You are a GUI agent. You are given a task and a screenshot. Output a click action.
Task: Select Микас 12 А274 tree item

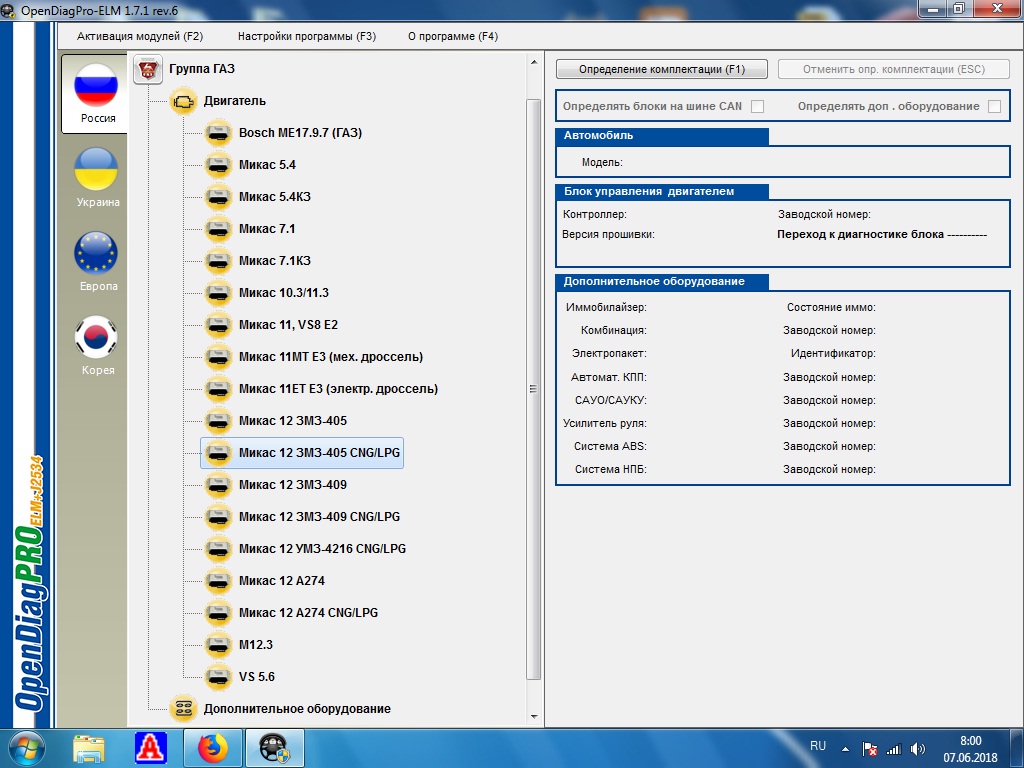[x=282, y=581]
